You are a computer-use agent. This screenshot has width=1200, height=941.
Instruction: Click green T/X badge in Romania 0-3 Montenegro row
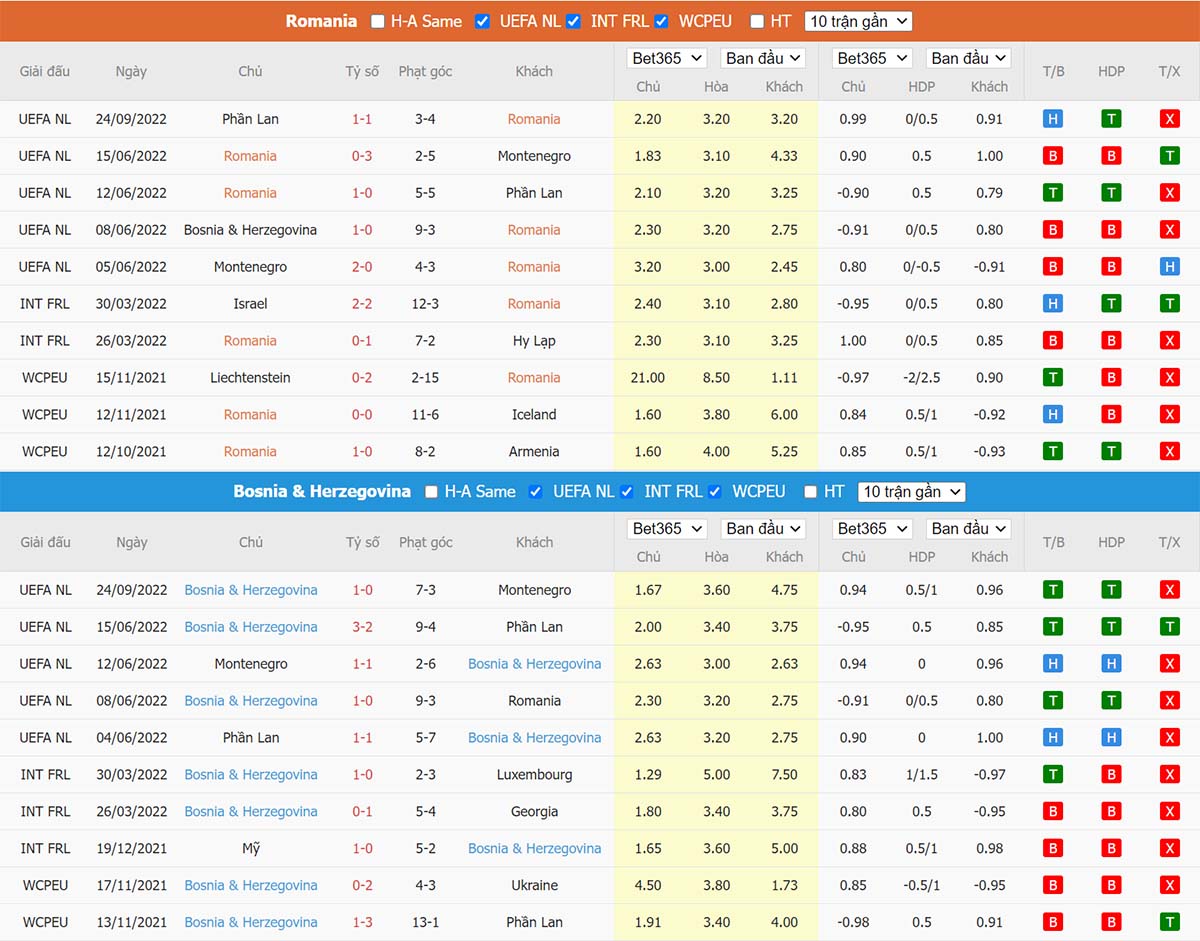1169,156
